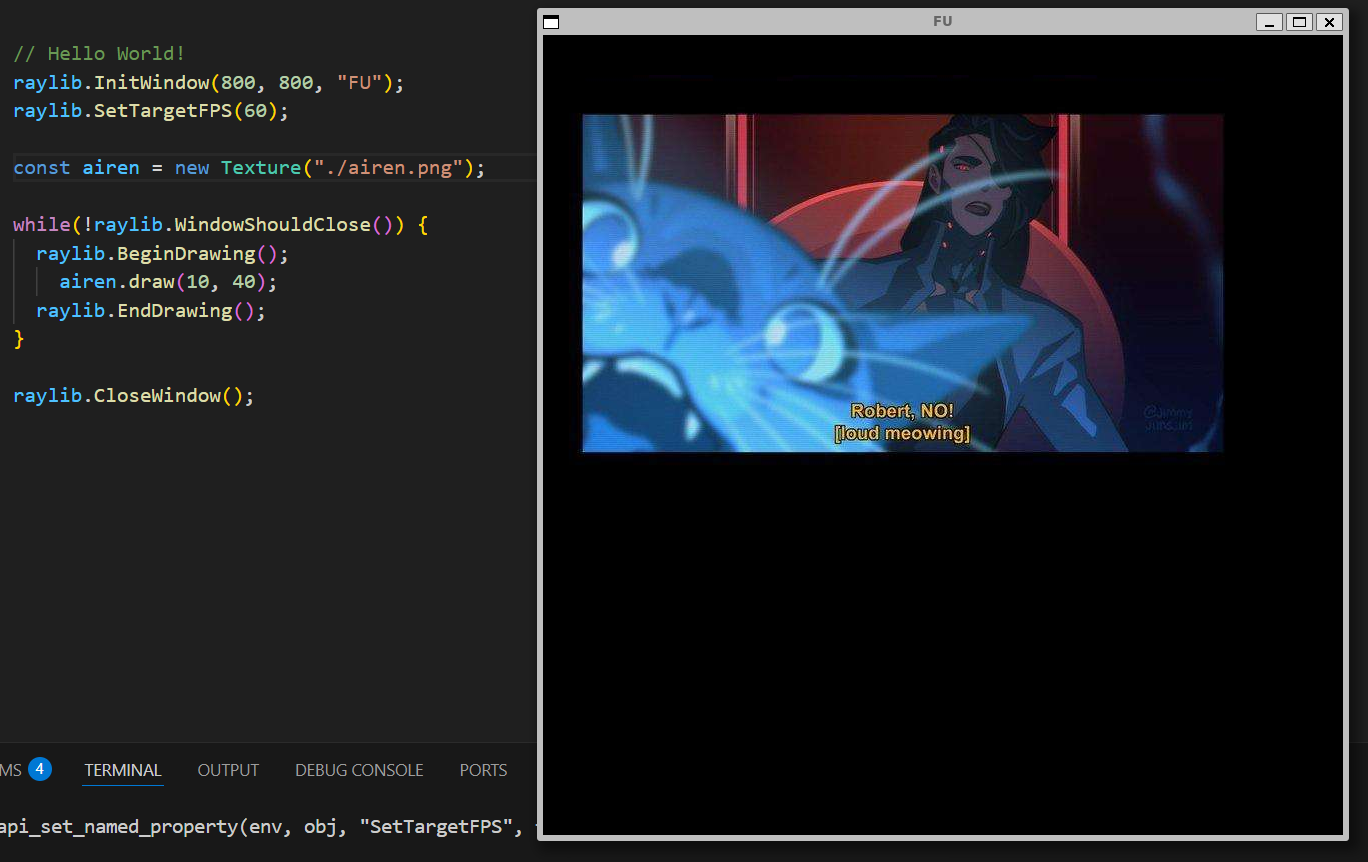Click the raylib.BeginDrawing() line
This screenshot has width=1368, height=862.
(162, 254)
